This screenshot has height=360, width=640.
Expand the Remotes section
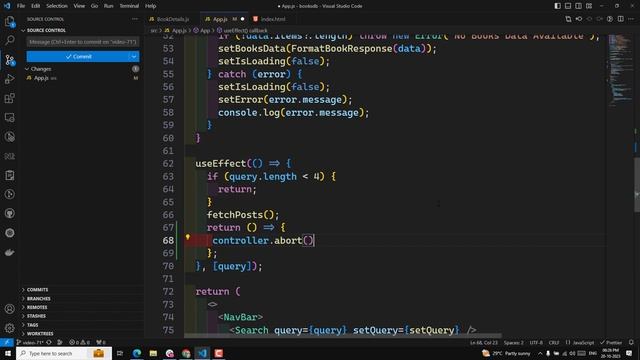point(37,307)
